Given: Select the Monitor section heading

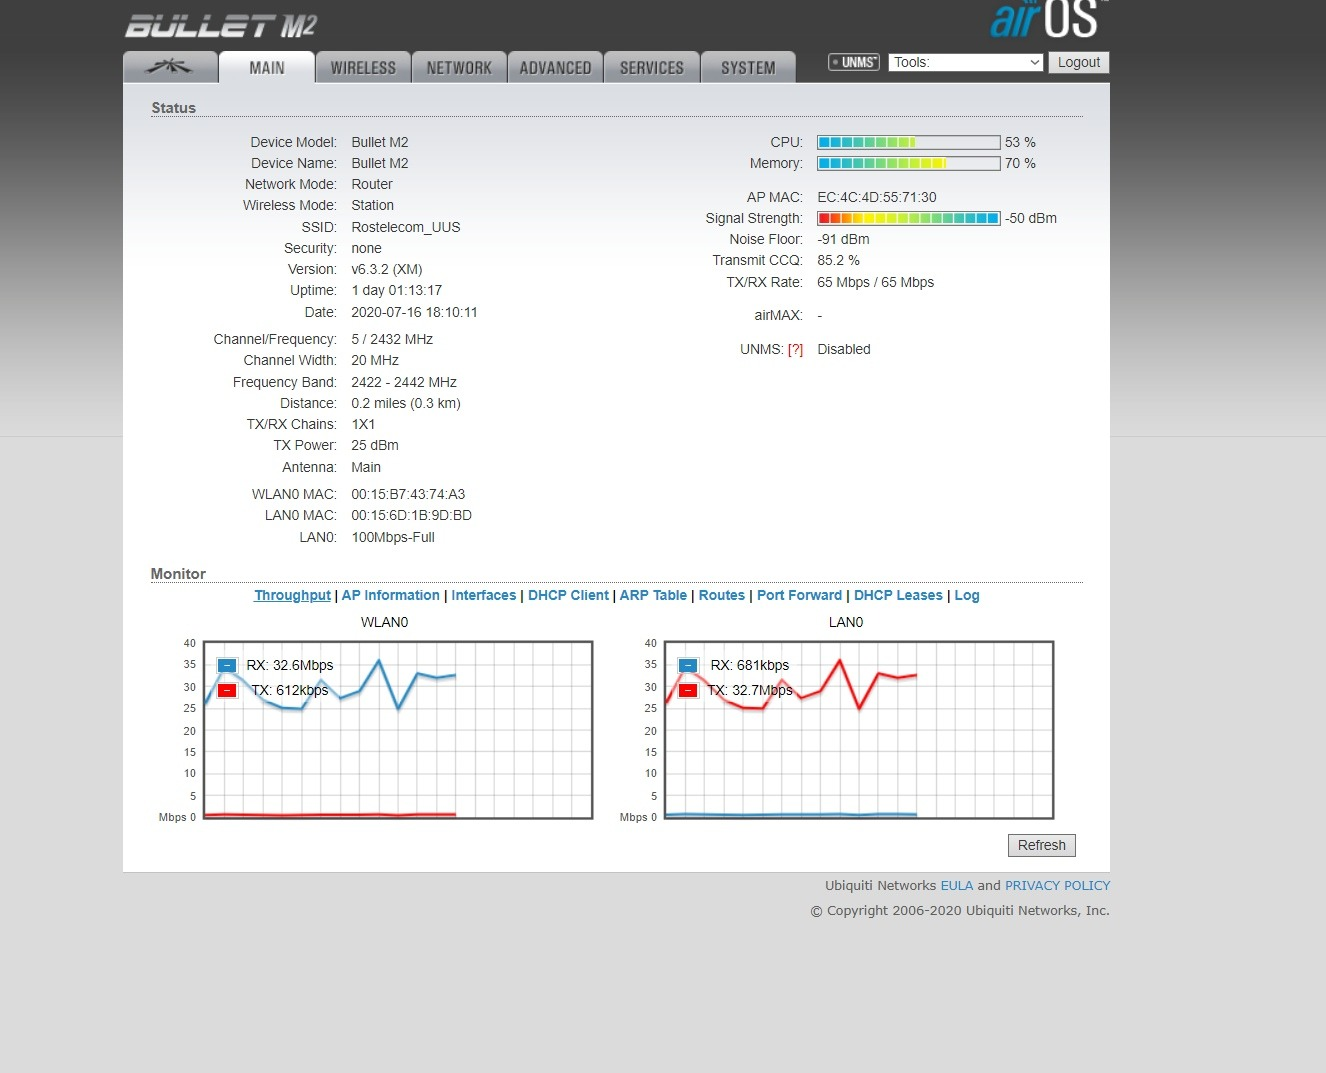Looking at the screenshot, I should [x=178, y=574].
